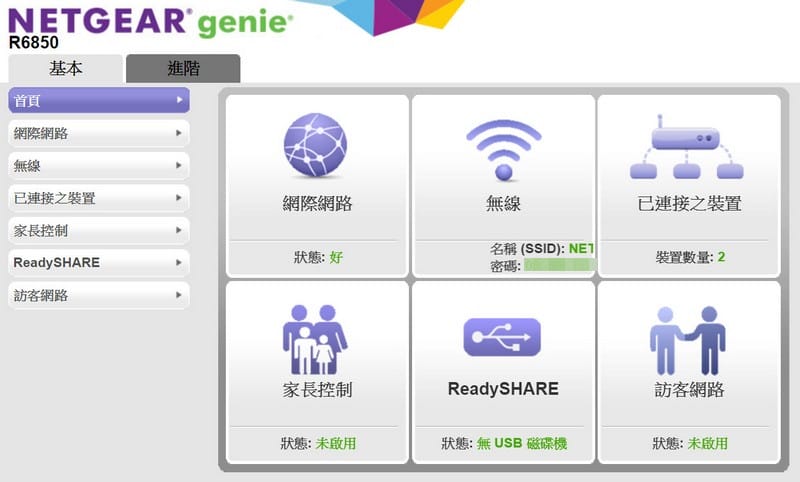Click the parental controls family icon
The height and width of the screenshot is (482, 800).
[315, 340]
